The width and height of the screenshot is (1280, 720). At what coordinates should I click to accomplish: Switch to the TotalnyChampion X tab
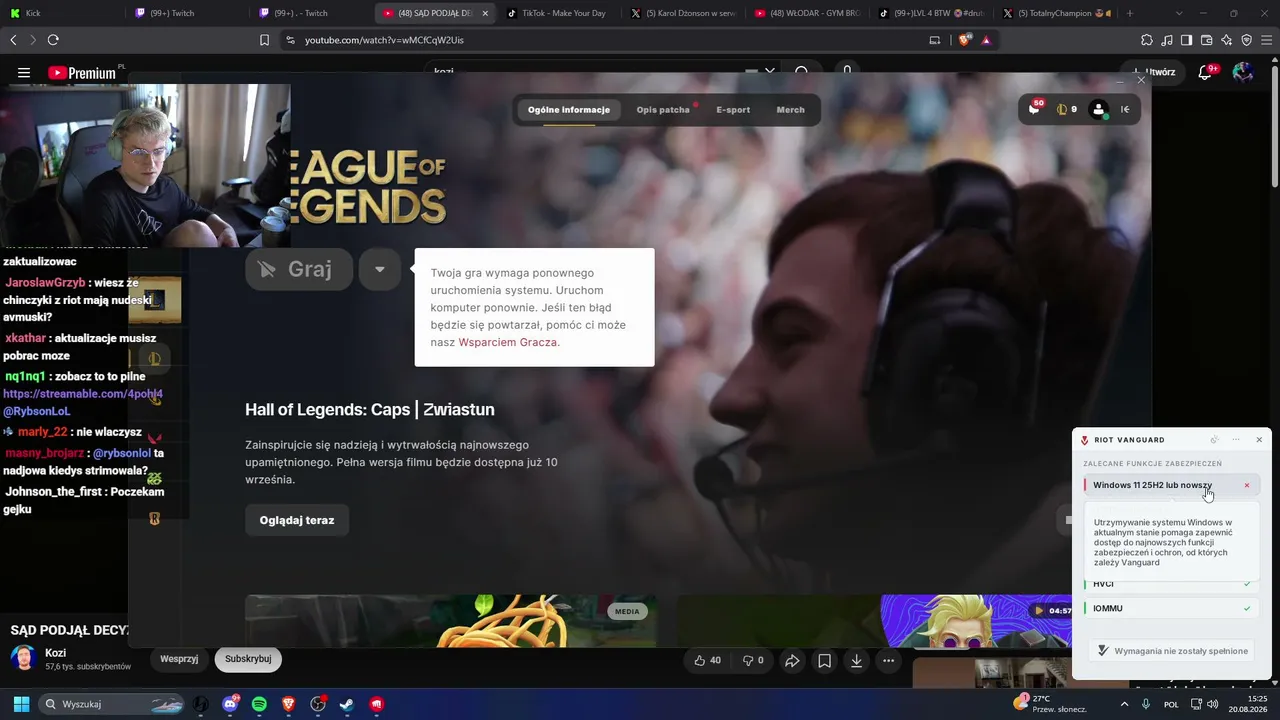(1056, 13)
